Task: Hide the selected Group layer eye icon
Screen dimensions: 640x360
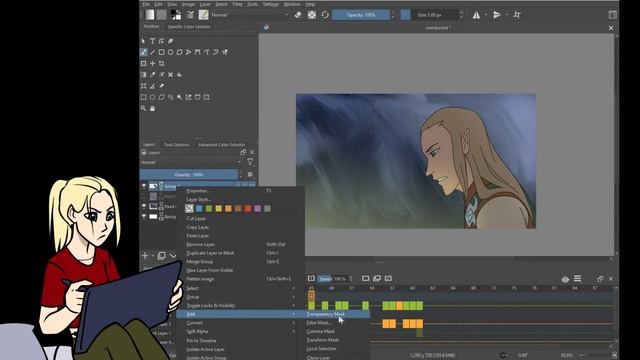Action: click(144, 186)
